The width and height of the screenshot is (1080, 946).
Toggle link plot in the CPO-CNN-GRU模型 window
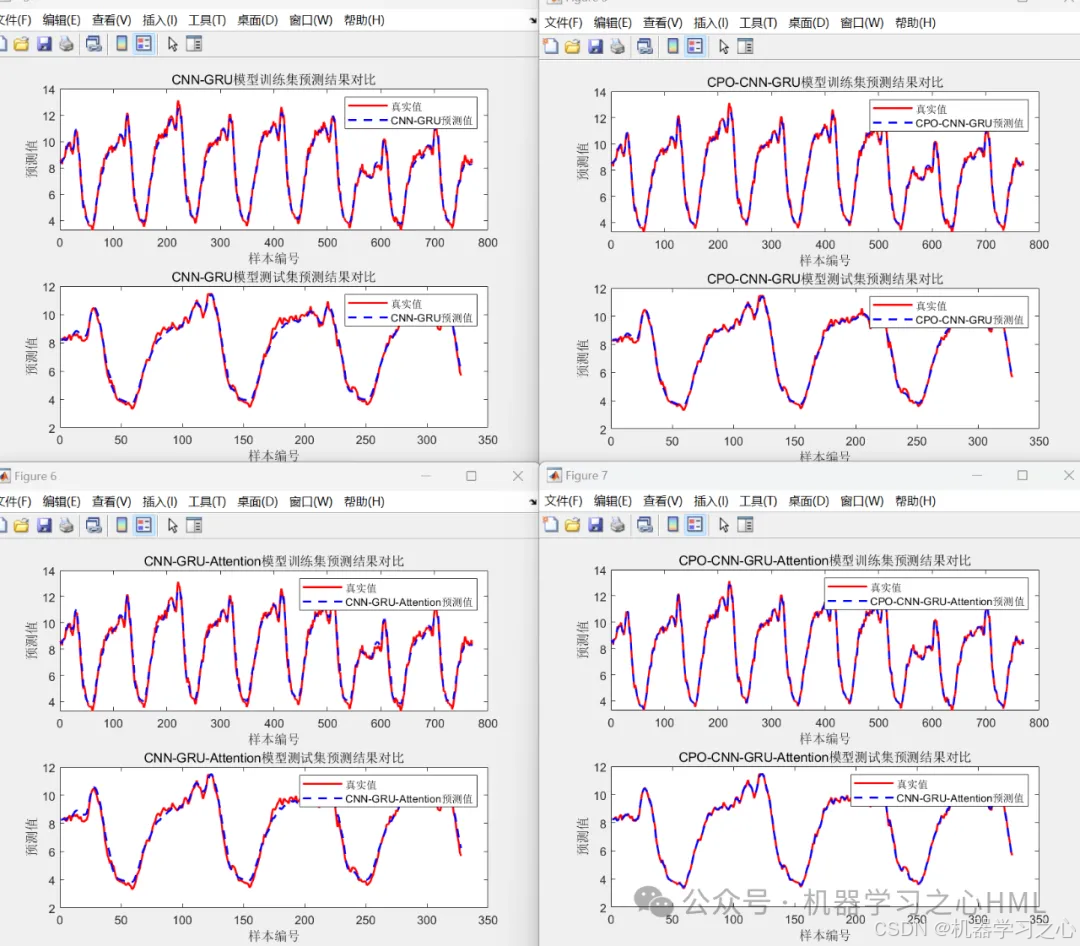645,46
